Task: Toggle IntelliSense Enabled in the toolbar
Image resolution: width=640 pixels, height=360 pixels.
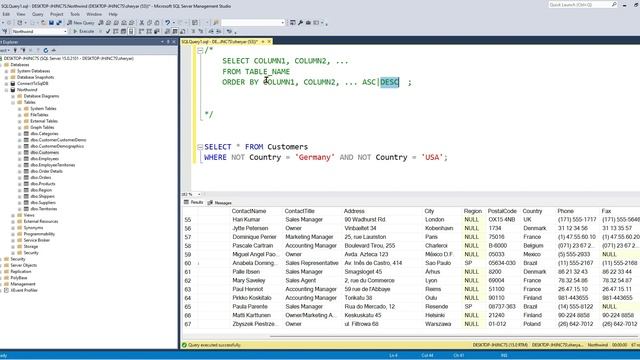Action: pyautogui.click(x=131, y=31)
